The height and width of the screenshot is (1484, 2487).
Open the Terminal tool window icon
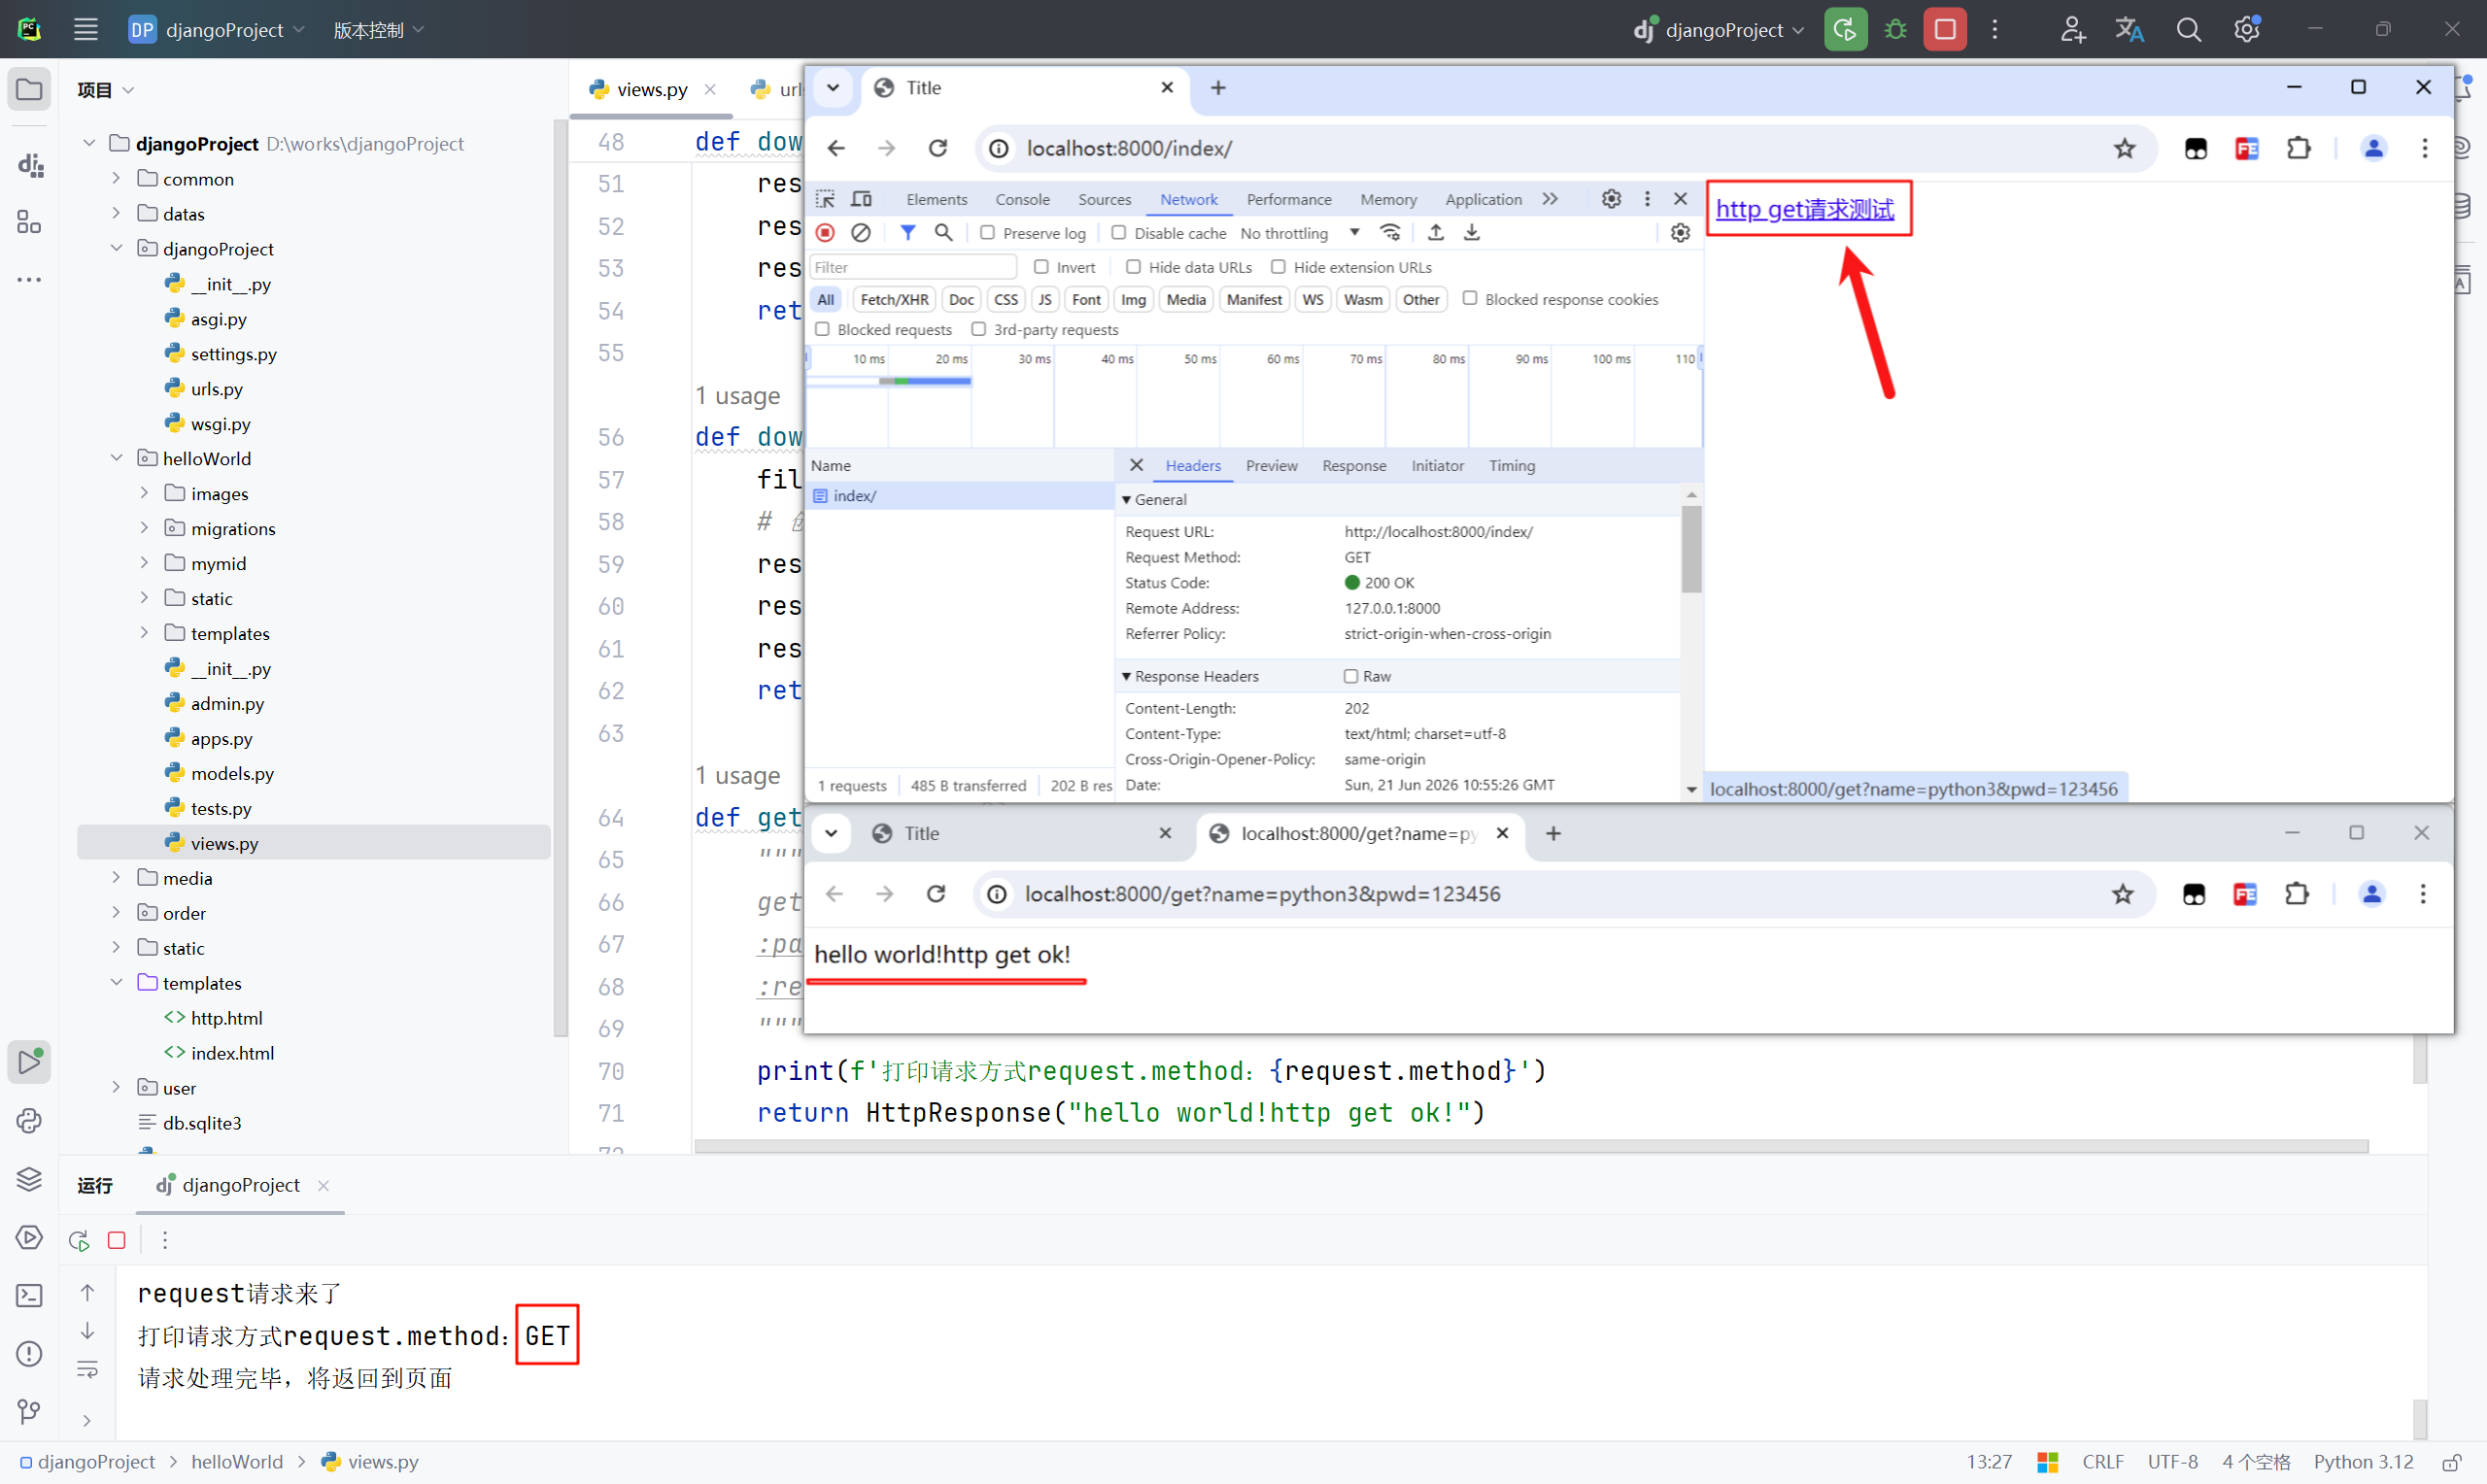tap(29, 1295)
